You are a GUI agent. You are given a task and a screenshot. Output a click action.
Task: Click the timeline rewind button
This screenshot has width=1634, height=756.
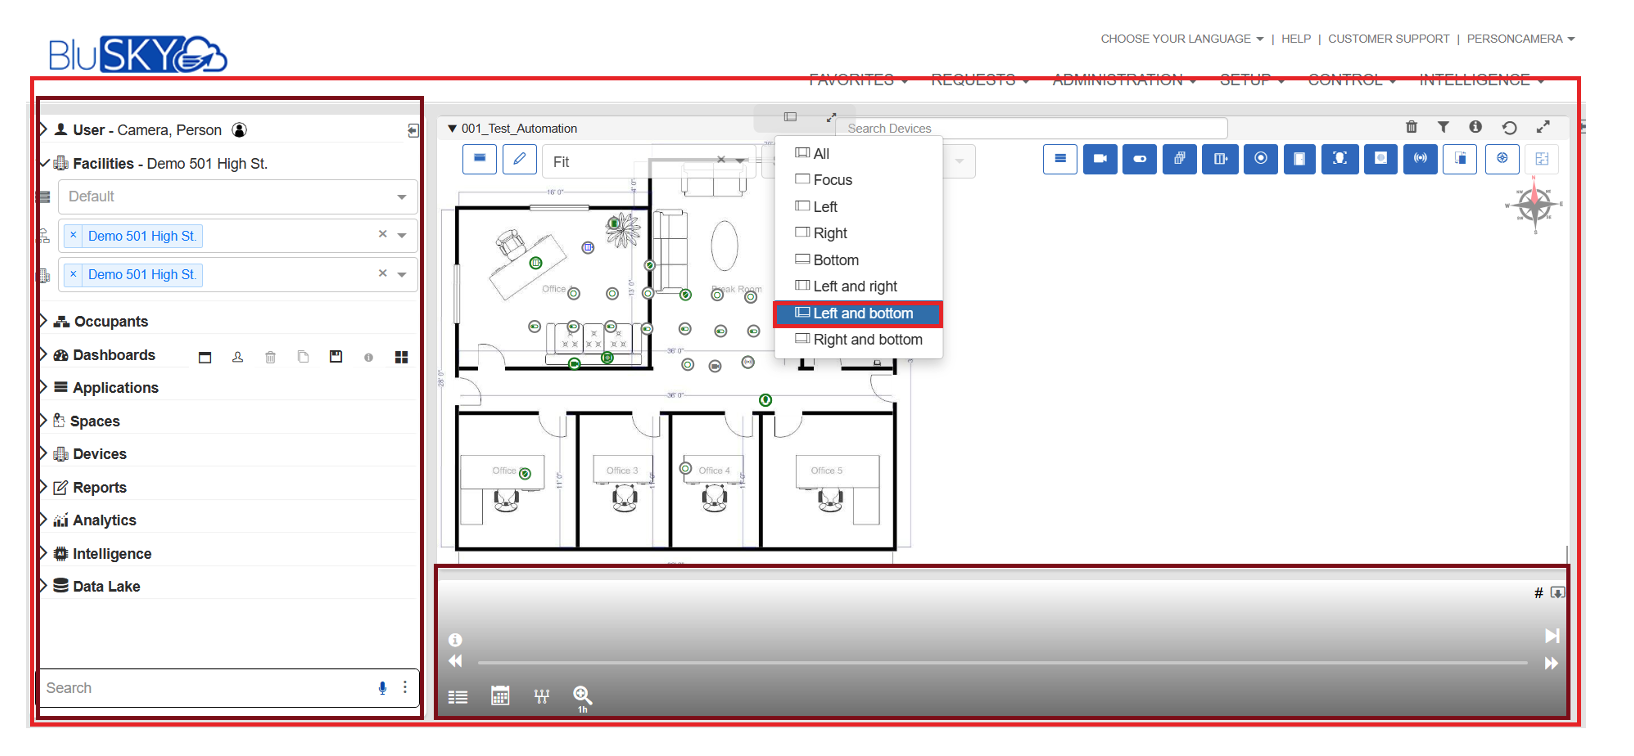[456, 662]
